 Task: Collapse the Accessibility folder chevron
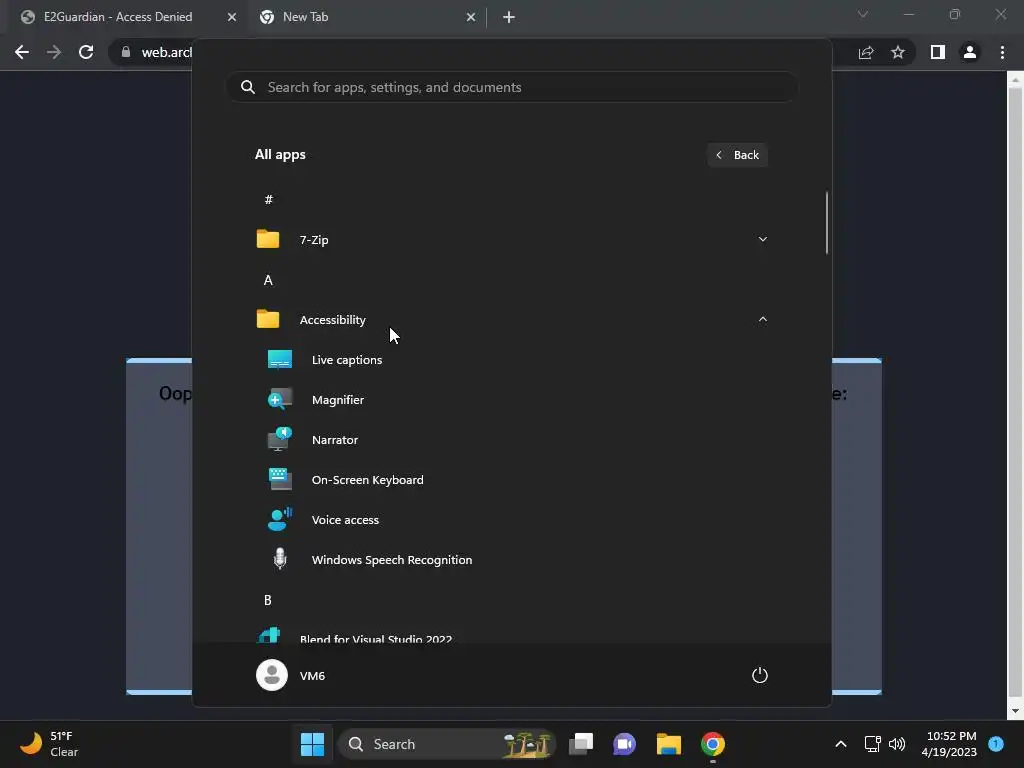pos(762,319)
